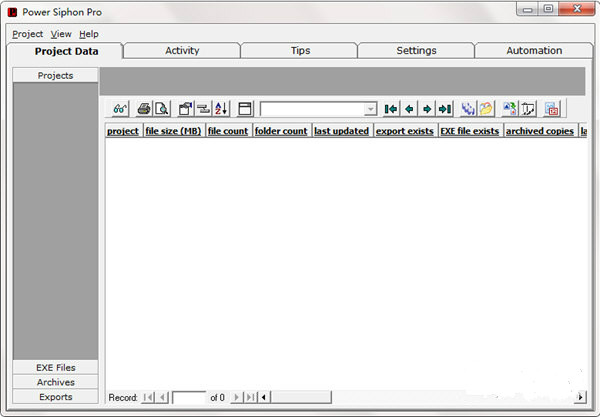Viewport: 600px width, 417px height.
Task: Click the document with pencil icon
Action: pyautogui.click(x=528, y=109)
